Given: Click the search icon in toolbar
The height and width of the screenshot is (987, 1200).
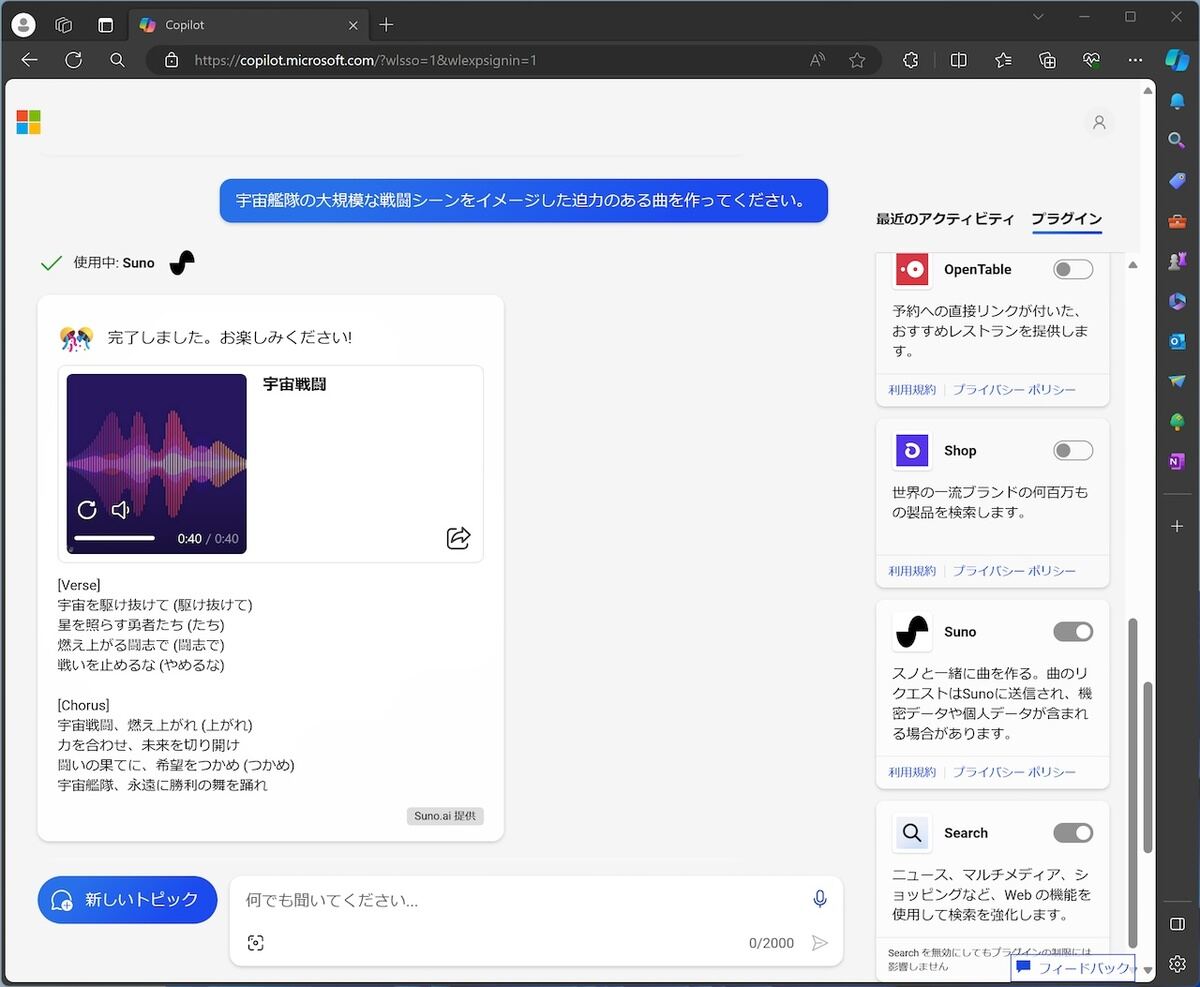Looking at the screenshot, I should click(117, 60).
